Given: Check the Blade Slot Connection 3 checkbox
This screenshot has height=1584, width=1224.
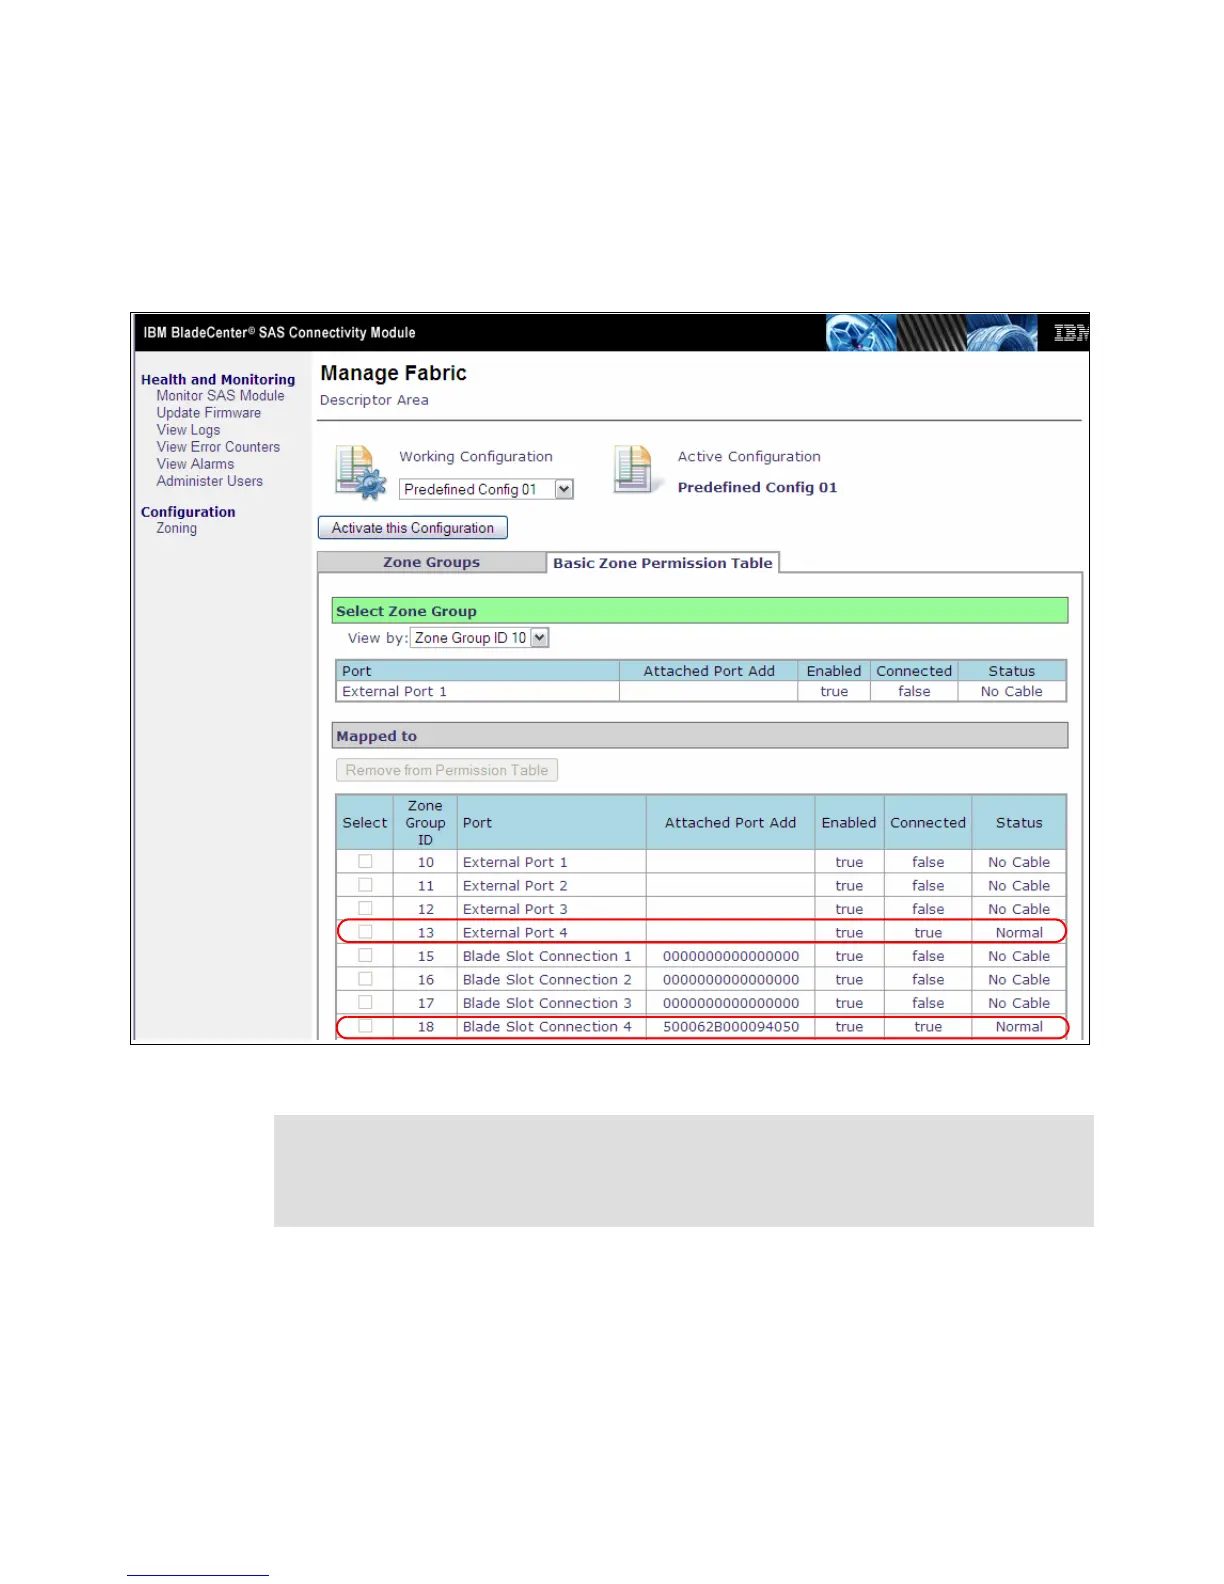Looking at the screenshot, I should pos(365,1002).
